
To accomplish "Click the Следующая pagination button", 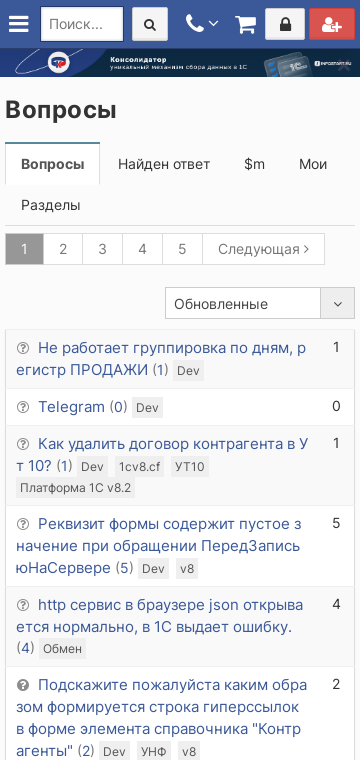I will (264, 249).
